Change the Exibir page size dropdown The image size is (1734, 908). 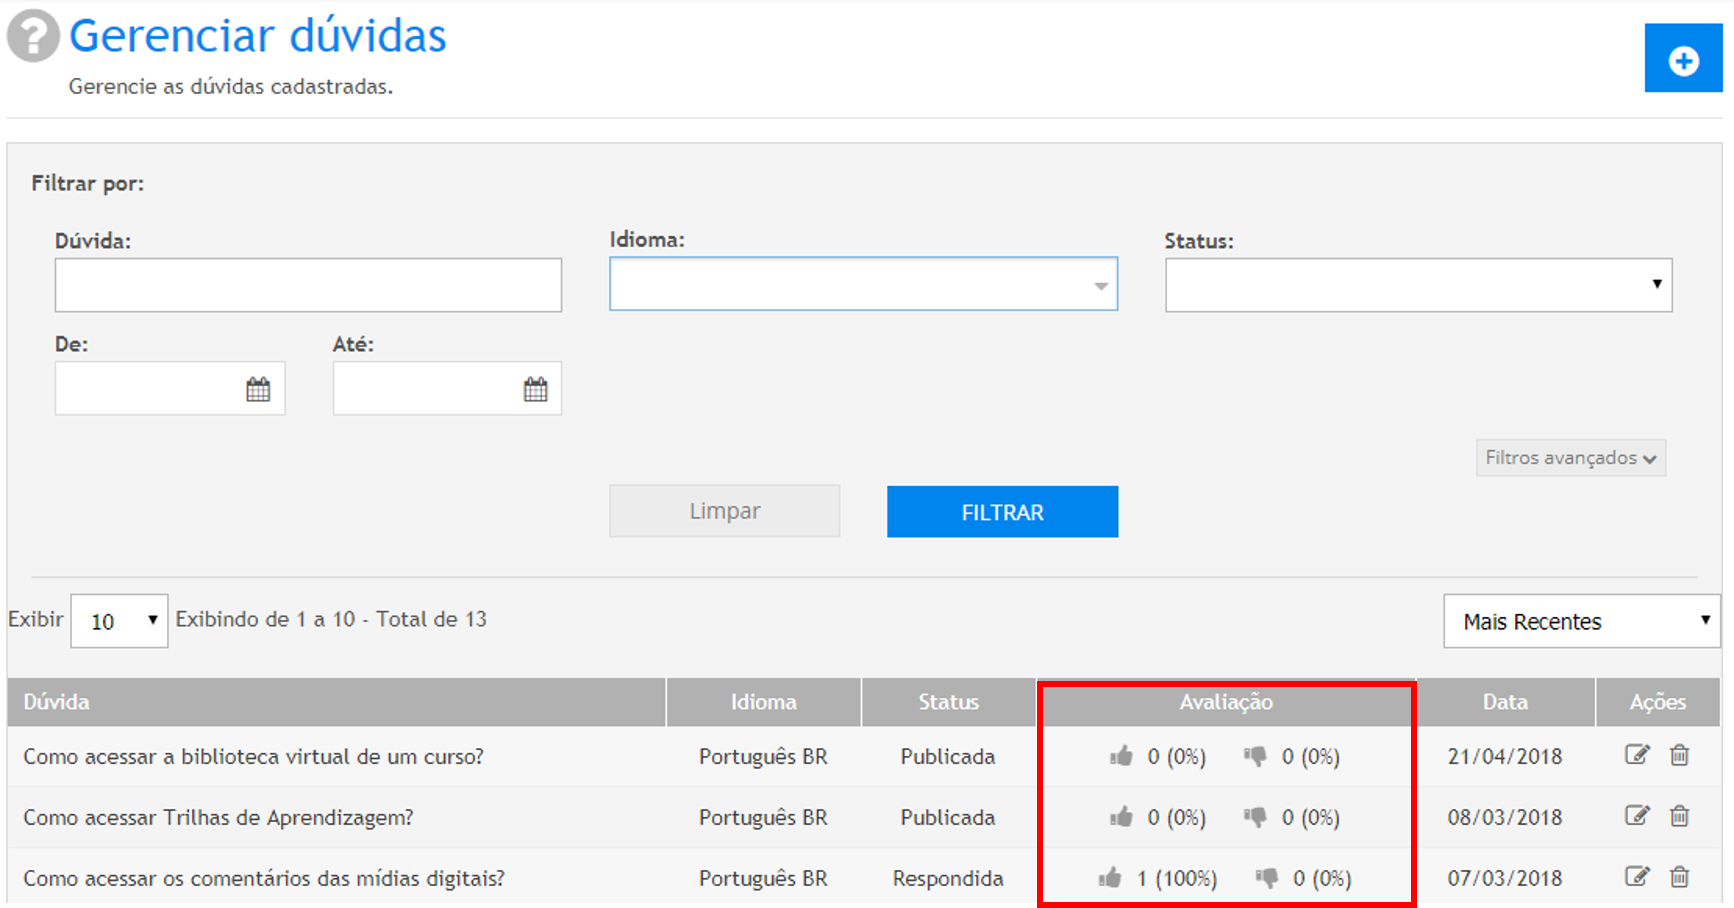pyautogui.click(x=119, y=621)
